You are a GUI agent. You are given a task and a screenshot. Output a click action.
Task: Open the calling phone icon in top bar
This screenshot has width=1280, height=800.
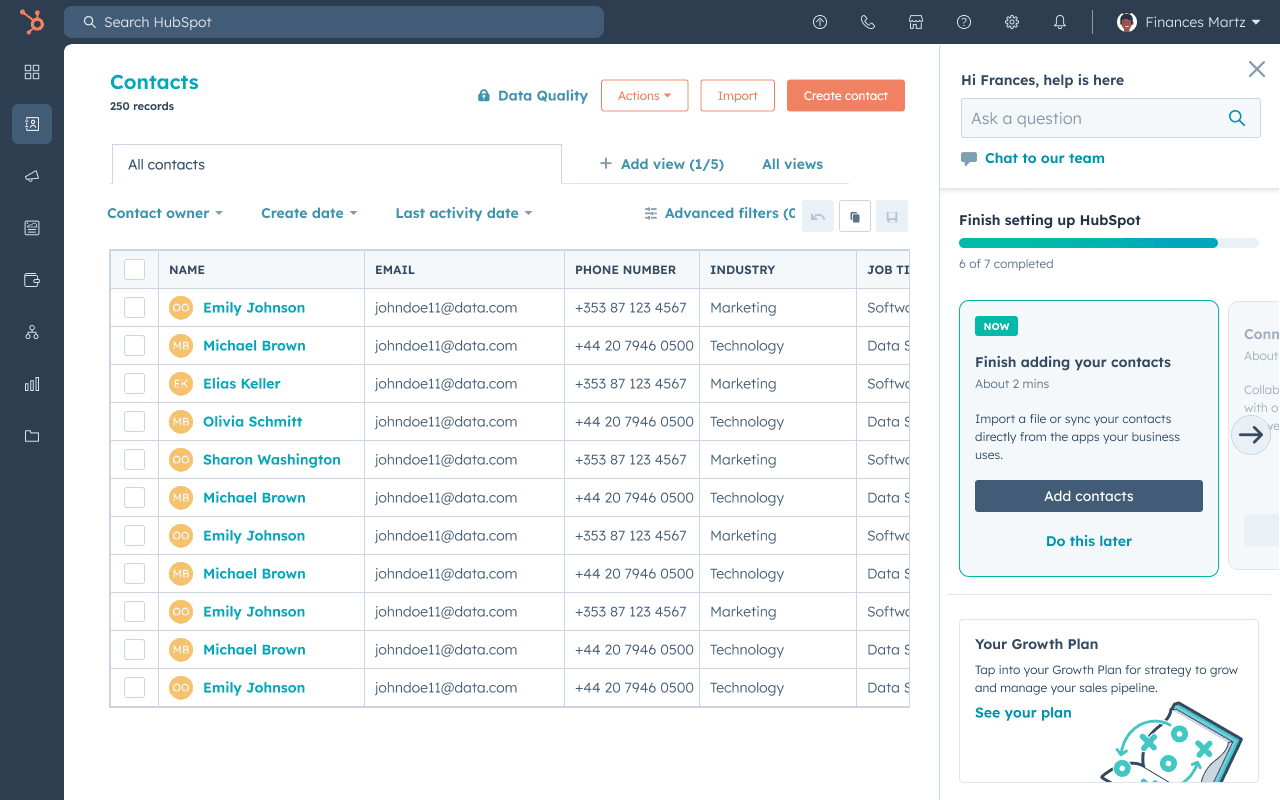[x=868, y=22]
